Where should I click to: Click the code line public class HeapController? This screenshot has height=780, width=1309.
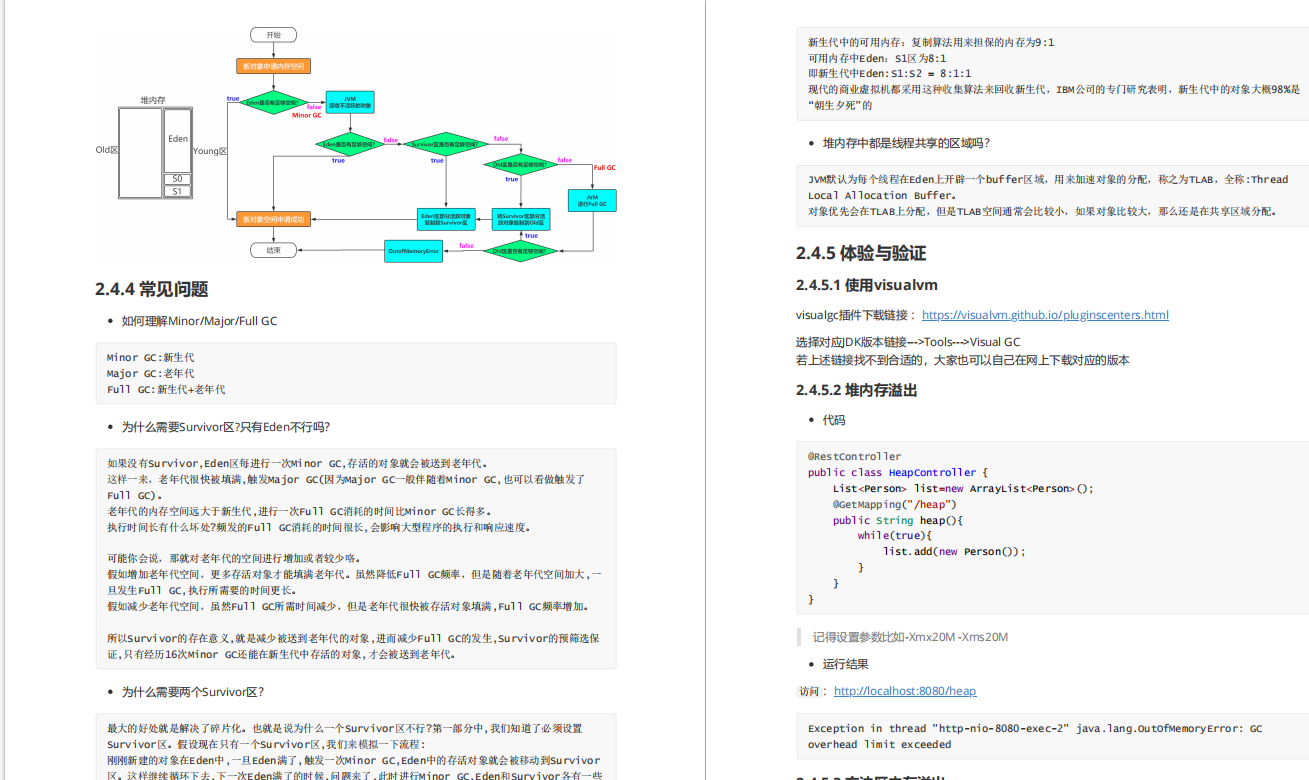click(898, 472)
